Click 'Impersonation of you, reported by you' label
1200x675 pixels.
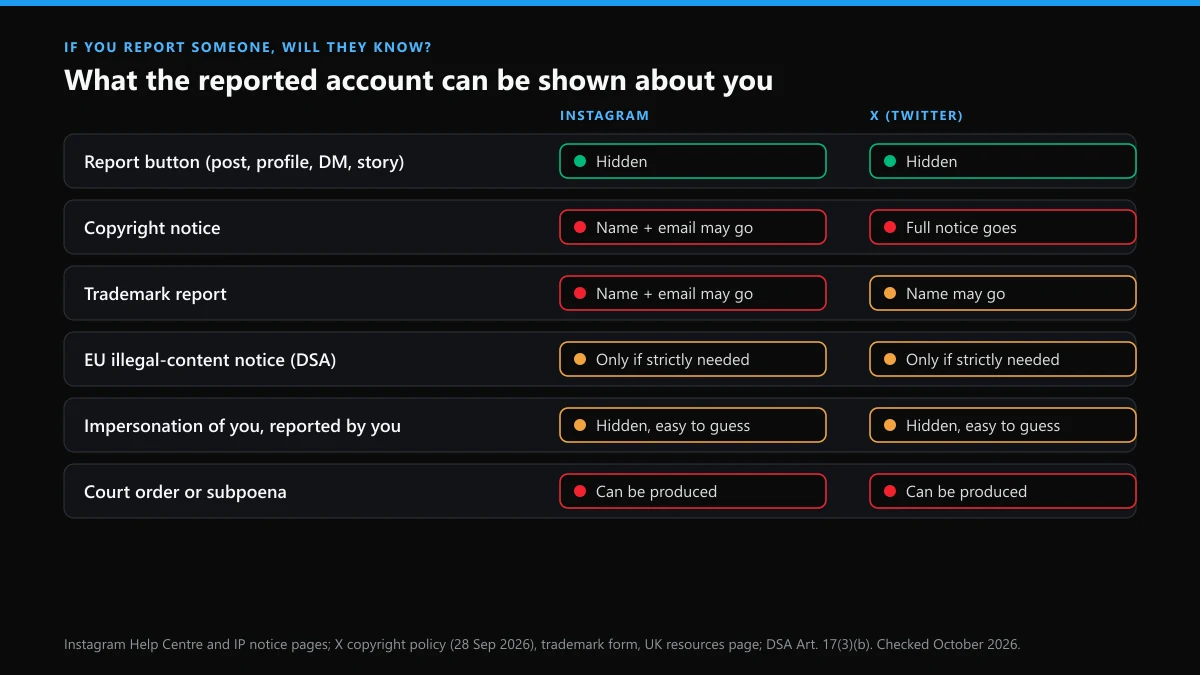pos(242,426)
